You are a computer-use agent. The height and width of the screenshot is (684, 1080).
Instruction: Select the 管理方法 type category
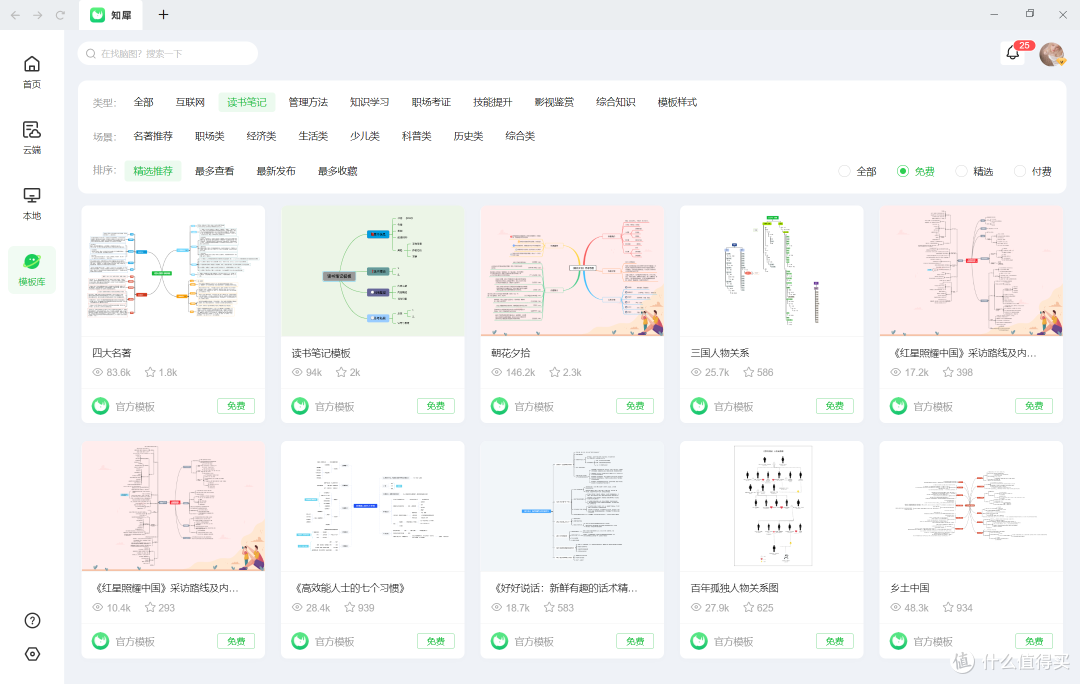tap(308, 102)
